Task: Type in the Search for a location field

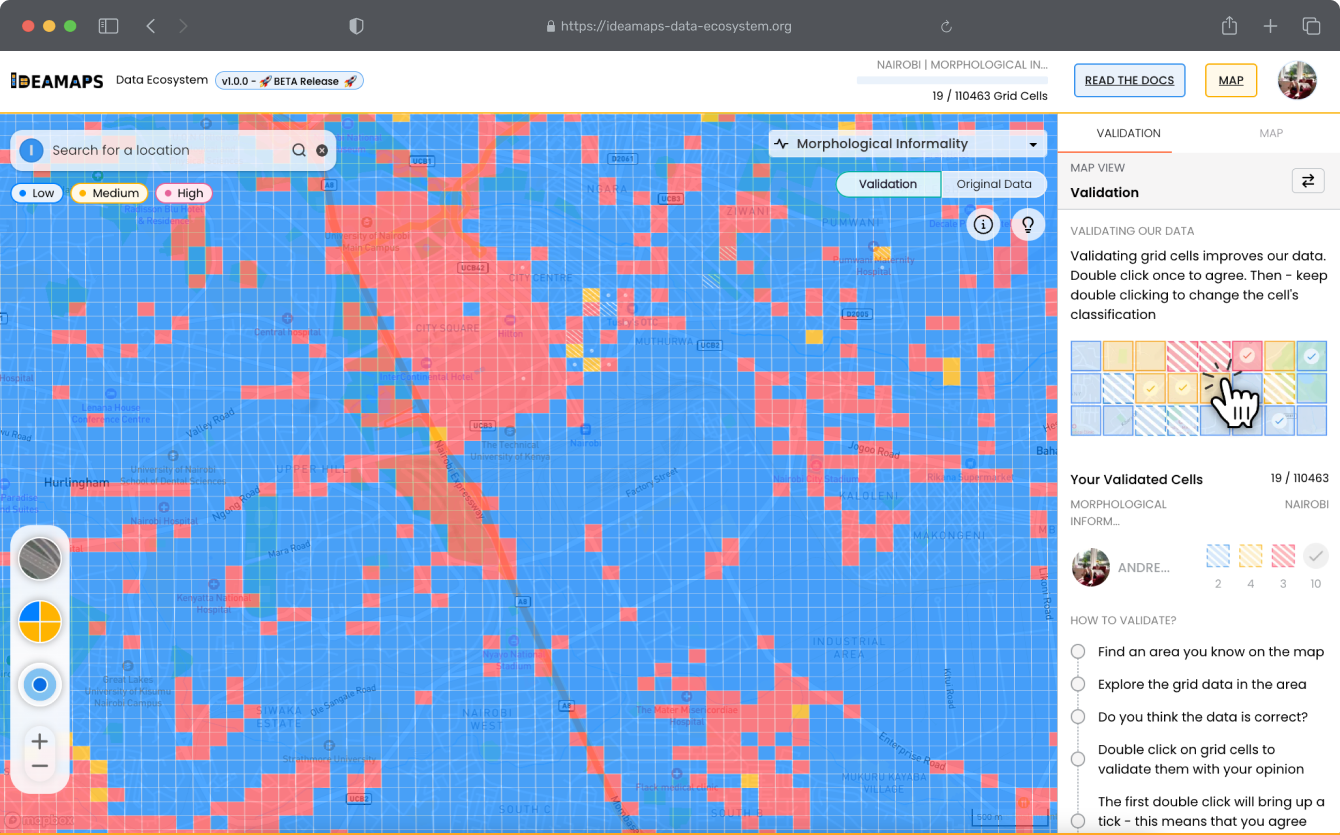Action: pos(165,150)
